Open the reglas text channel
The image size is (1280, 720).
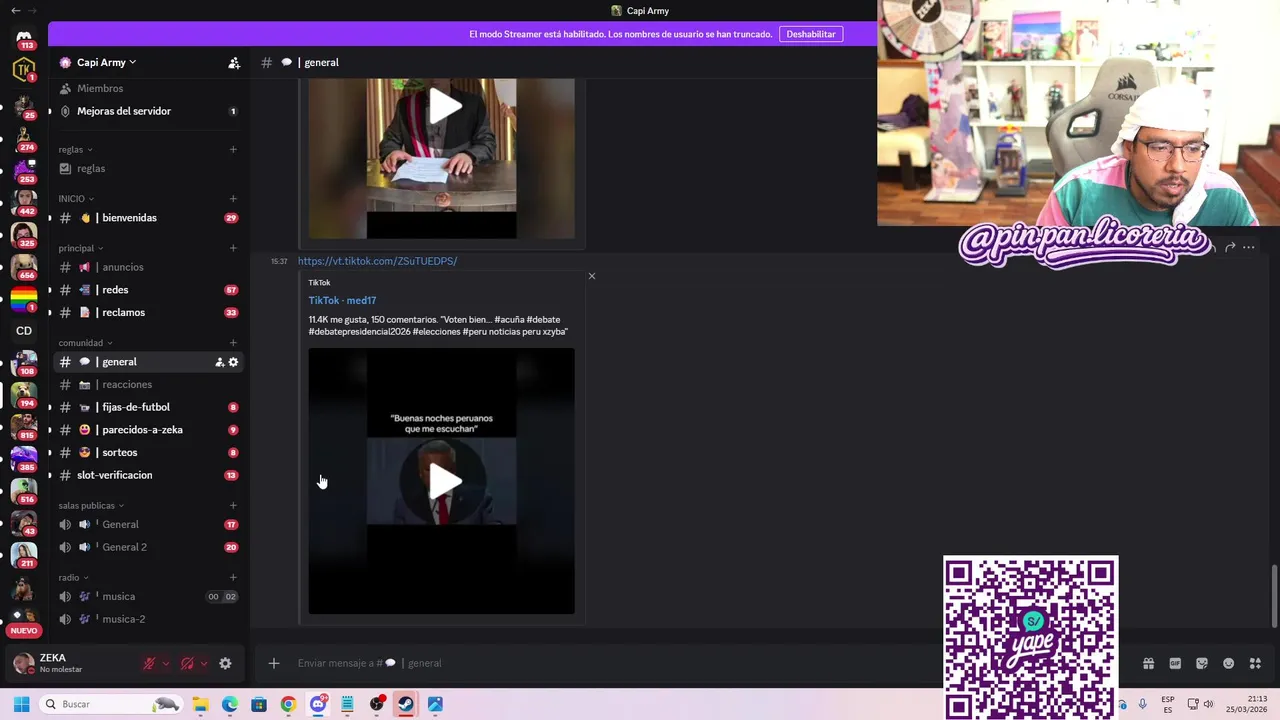149,168
